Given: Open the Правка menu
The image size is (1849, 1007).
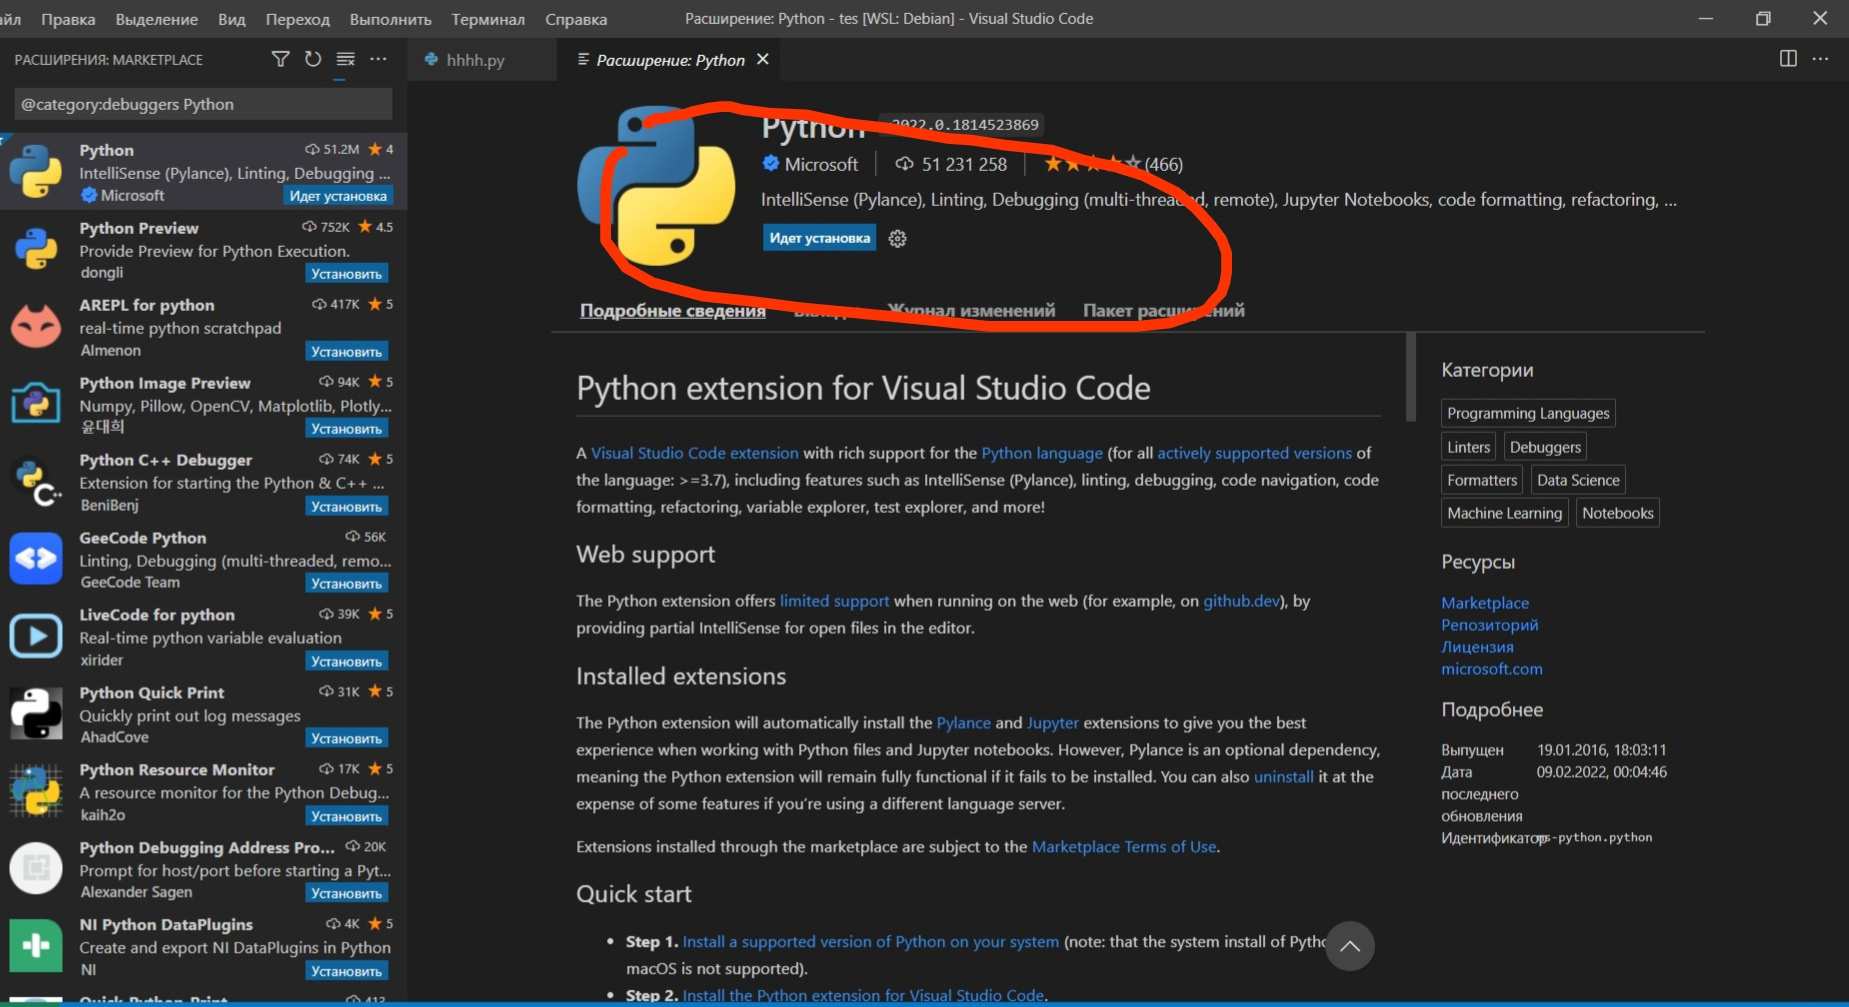Looking at the screenshot, I should [68, 19].
